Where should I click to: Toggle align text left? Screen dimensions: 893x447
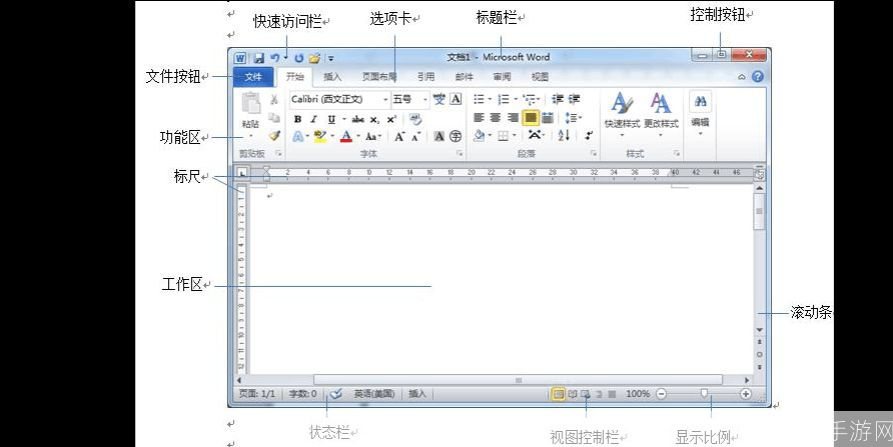[x=479, y=117]
